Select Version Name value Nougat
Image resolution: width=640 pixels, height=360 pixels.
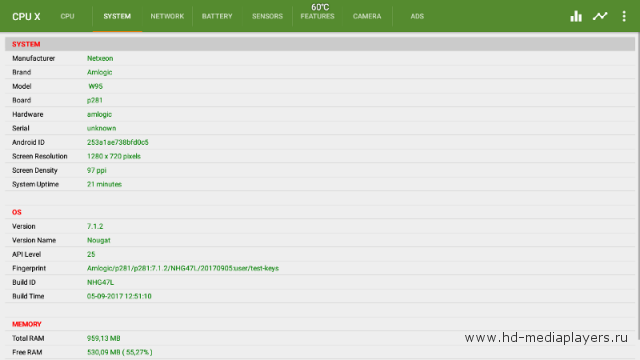(x=99, y=240)
